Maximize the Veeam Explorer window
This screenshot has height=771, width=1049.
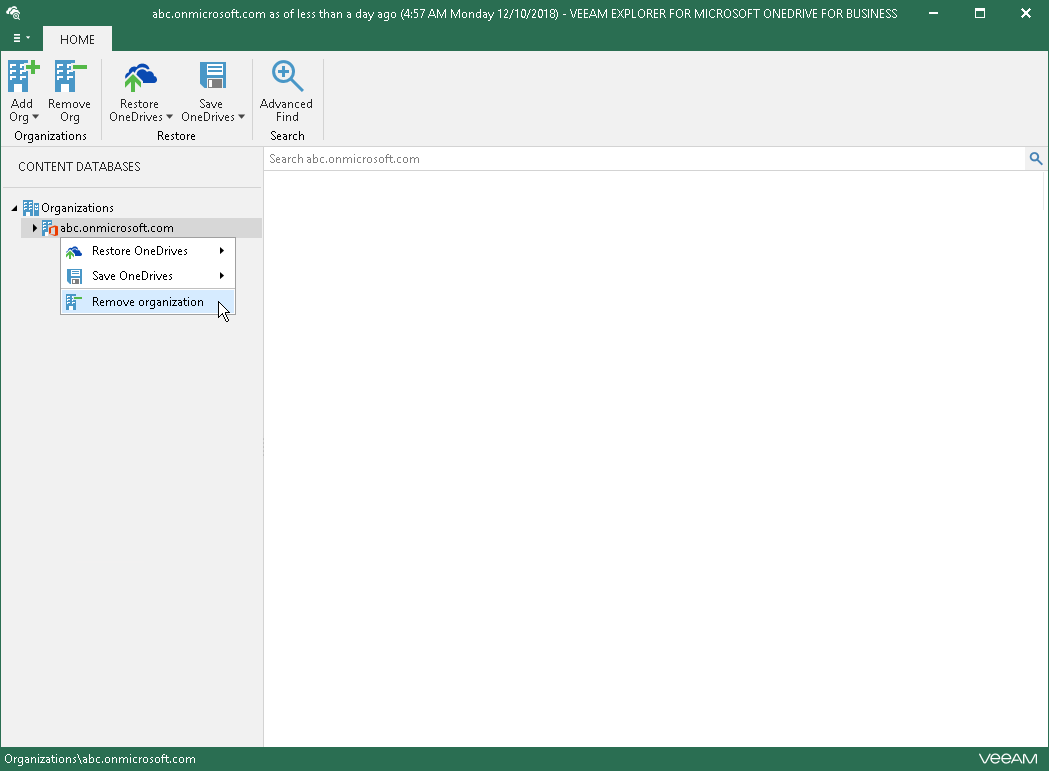click(980, 13)
